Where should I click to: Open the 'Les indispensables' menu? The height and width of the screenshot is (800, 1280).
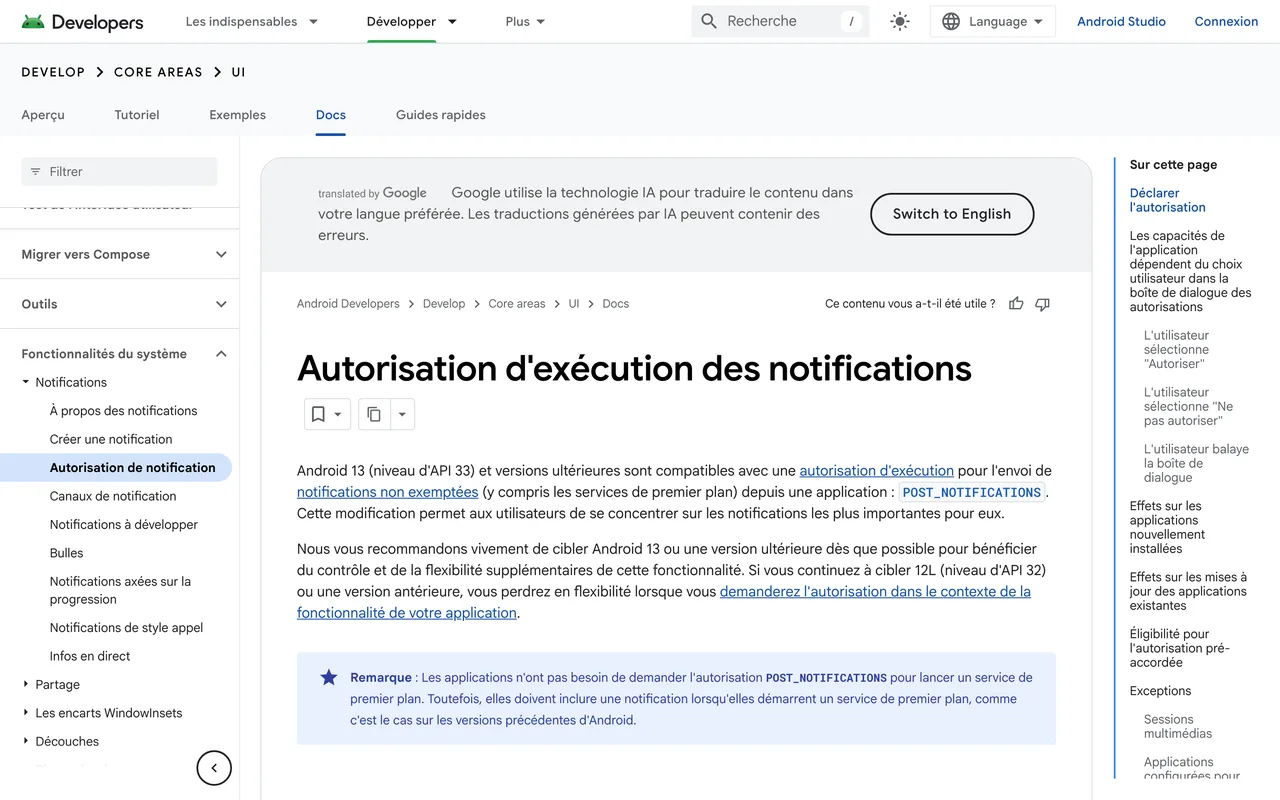tap(252, 21)
